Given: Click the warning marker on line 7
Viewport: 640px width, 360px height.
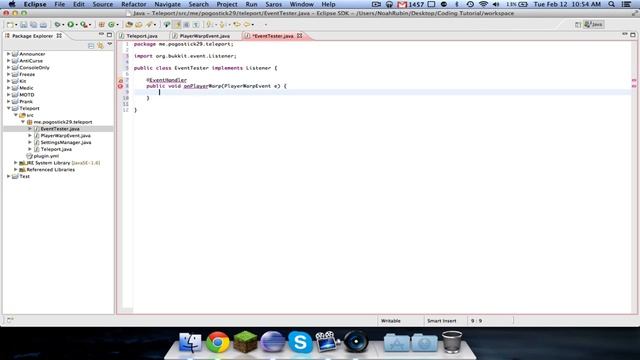Looking at the screenshot, I should (120, 80).
